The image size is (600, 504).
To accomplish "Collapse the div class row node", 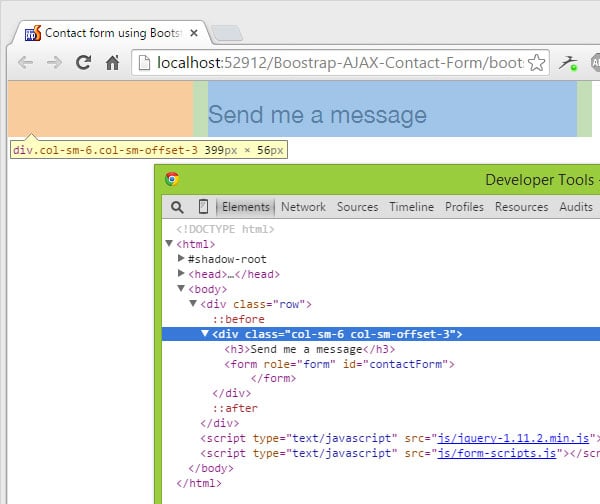I will (193, 303).
